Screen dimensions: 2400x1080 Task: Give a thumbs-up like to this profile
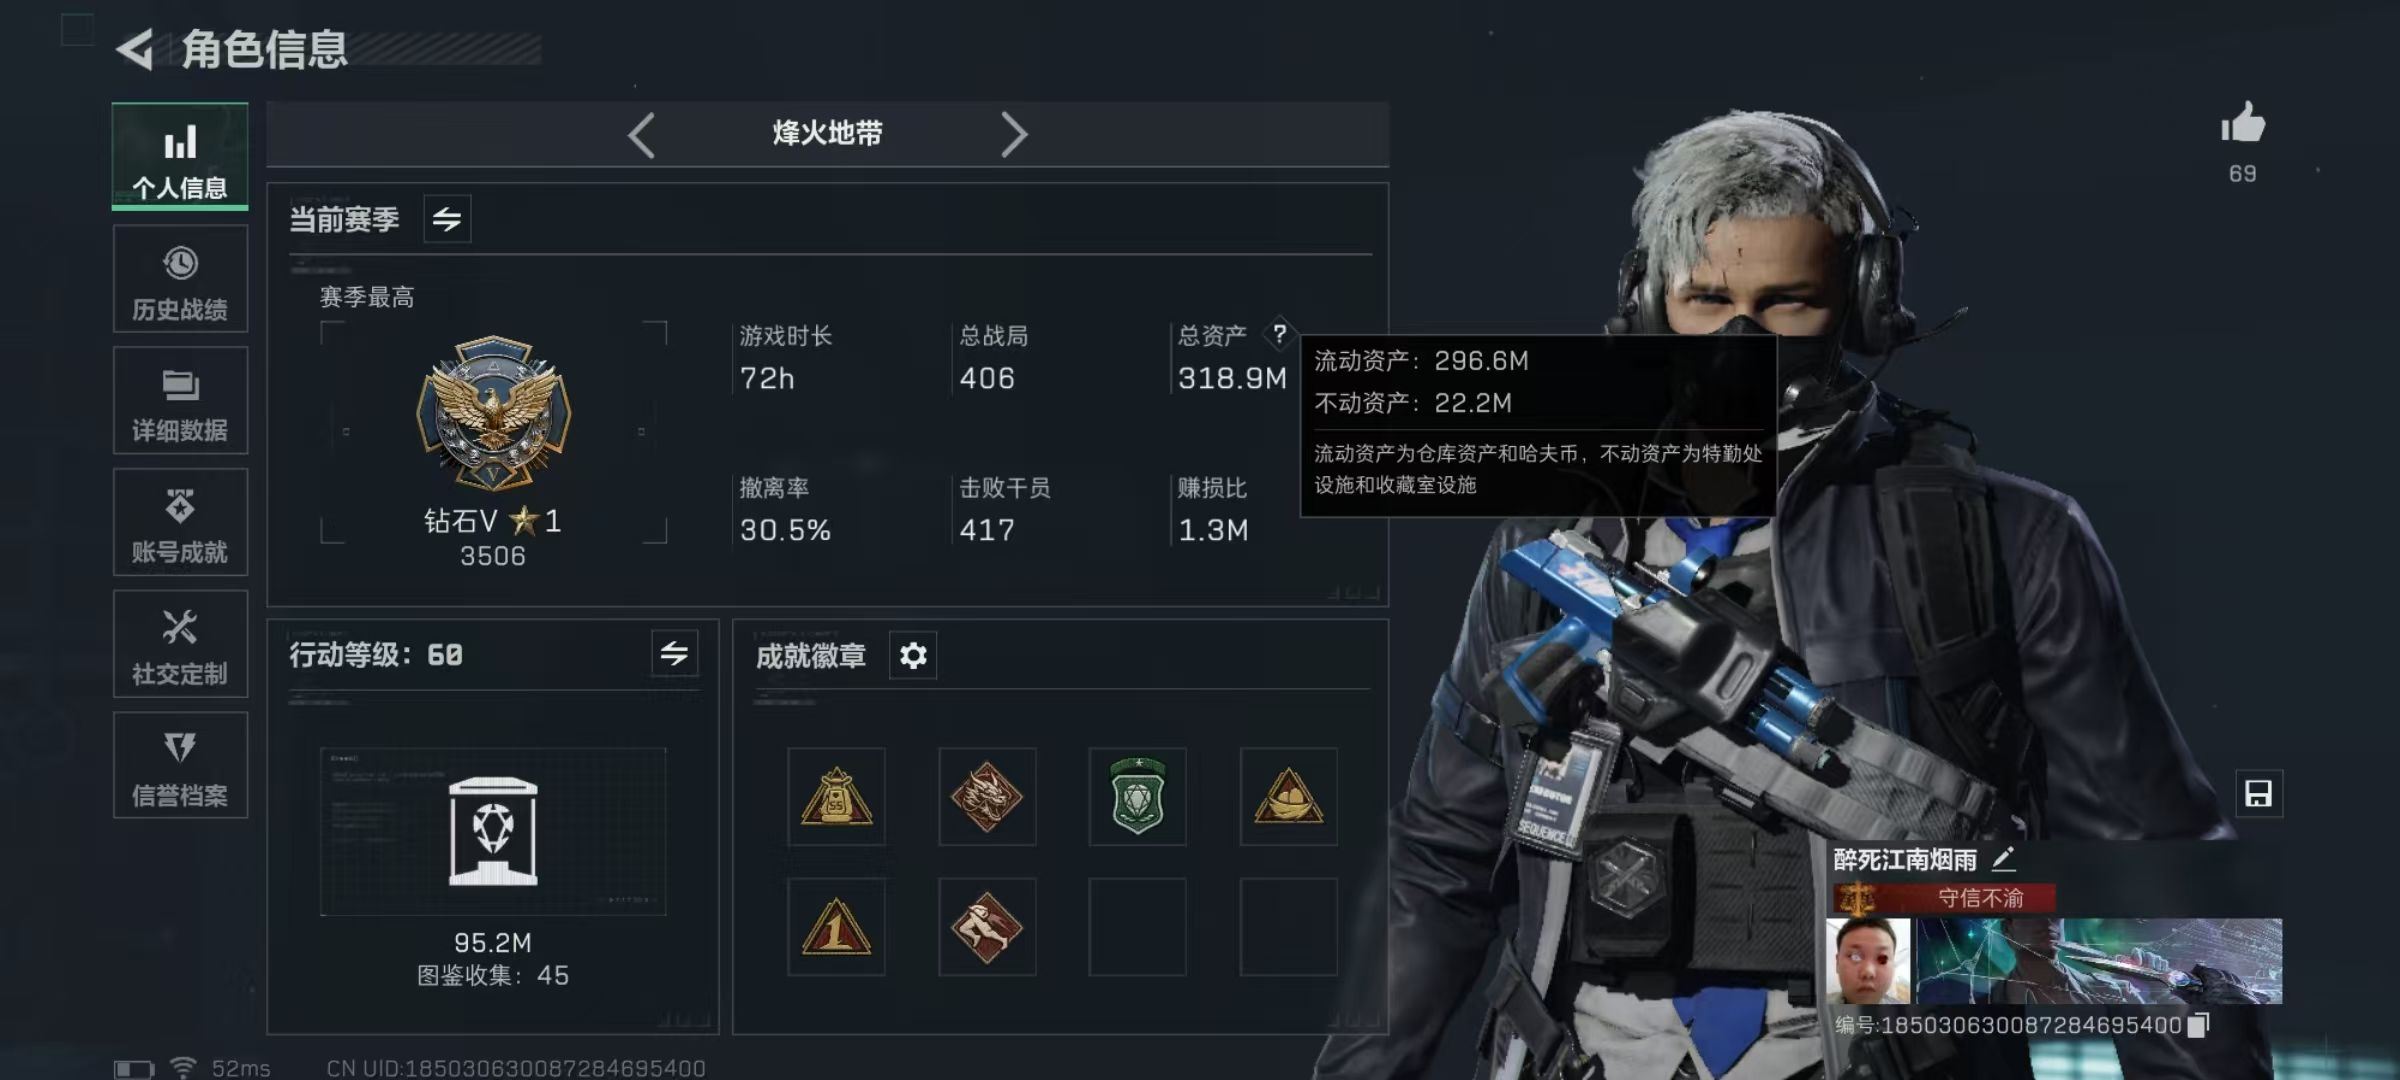click(x=2243, y=124)
